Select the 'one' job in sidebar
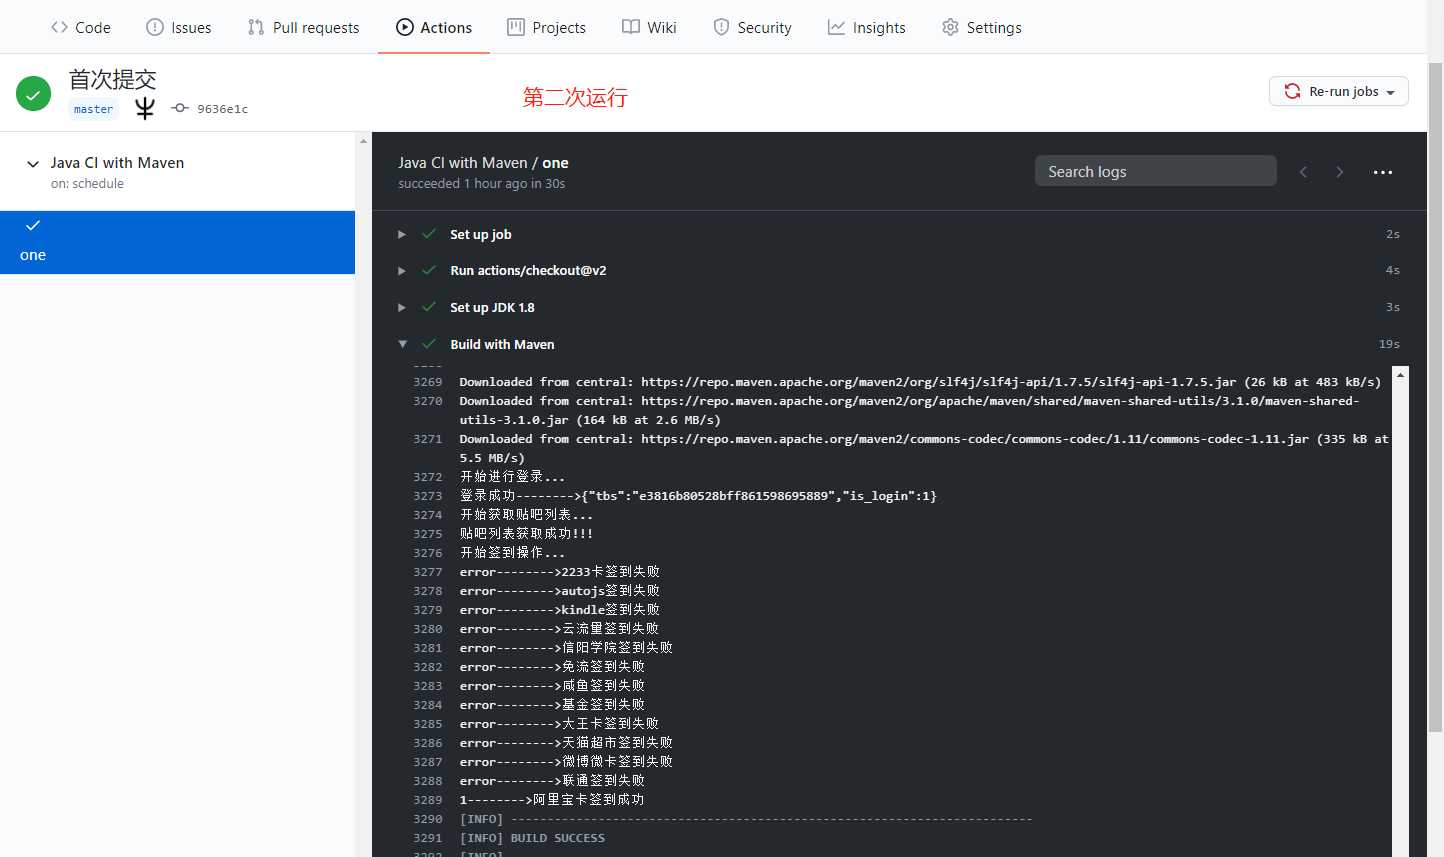This screenshot has width=1444, height=857. point(177,242)
